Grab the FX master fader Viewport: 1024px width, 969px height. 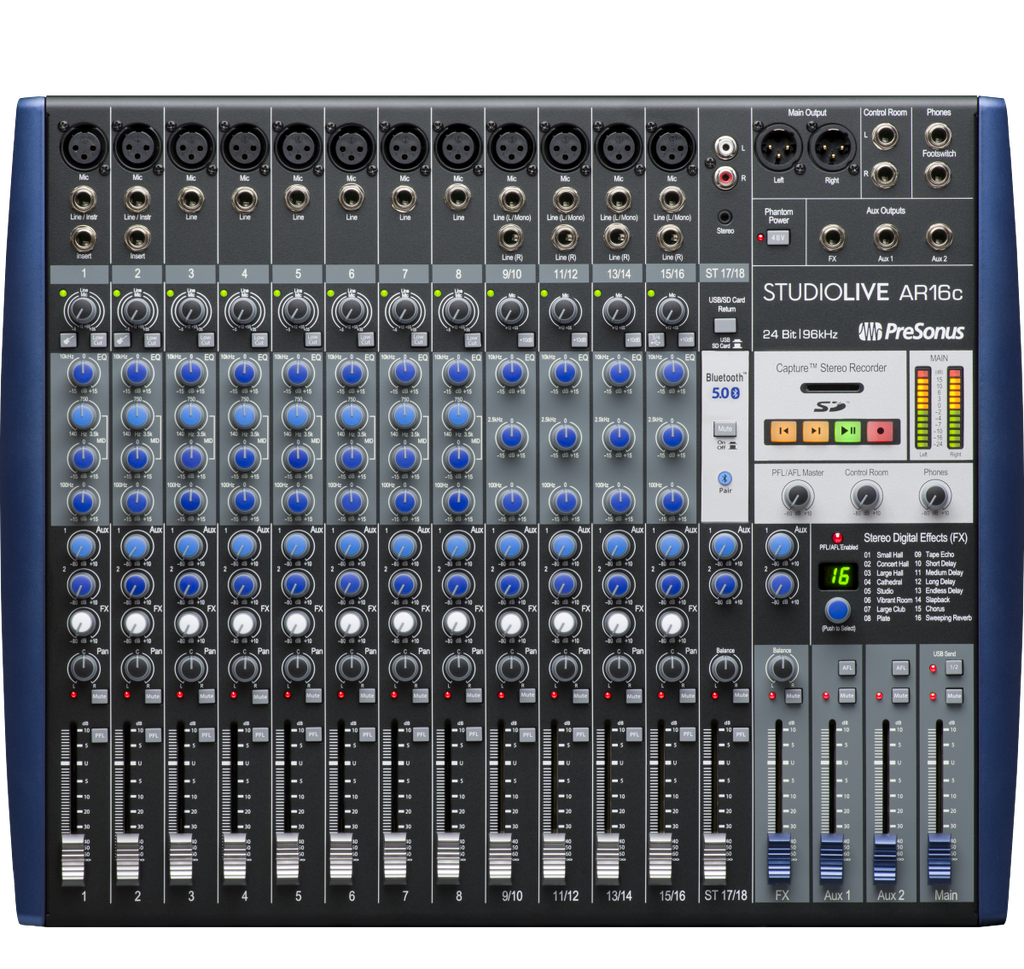click(778, 857)
